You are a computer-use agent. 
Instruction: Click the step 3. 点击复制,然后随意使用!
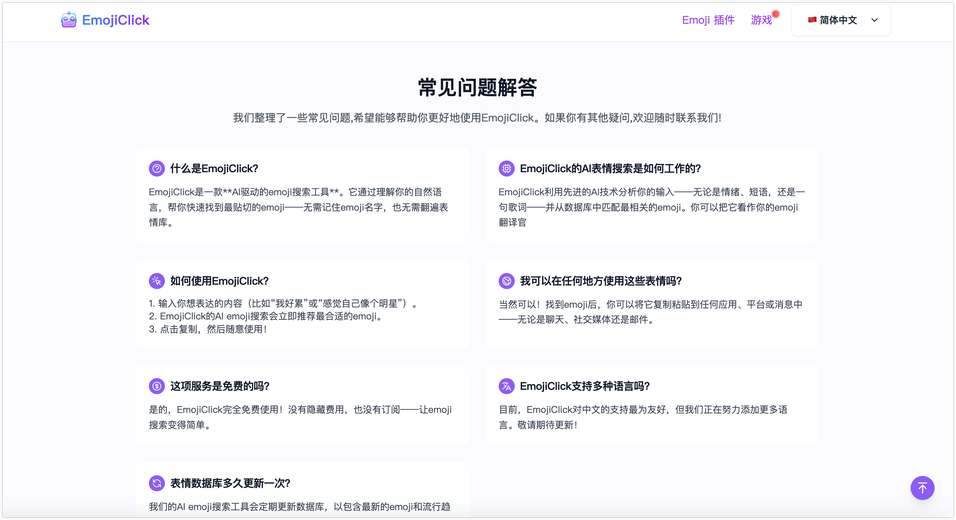click(x=208, y=329)
